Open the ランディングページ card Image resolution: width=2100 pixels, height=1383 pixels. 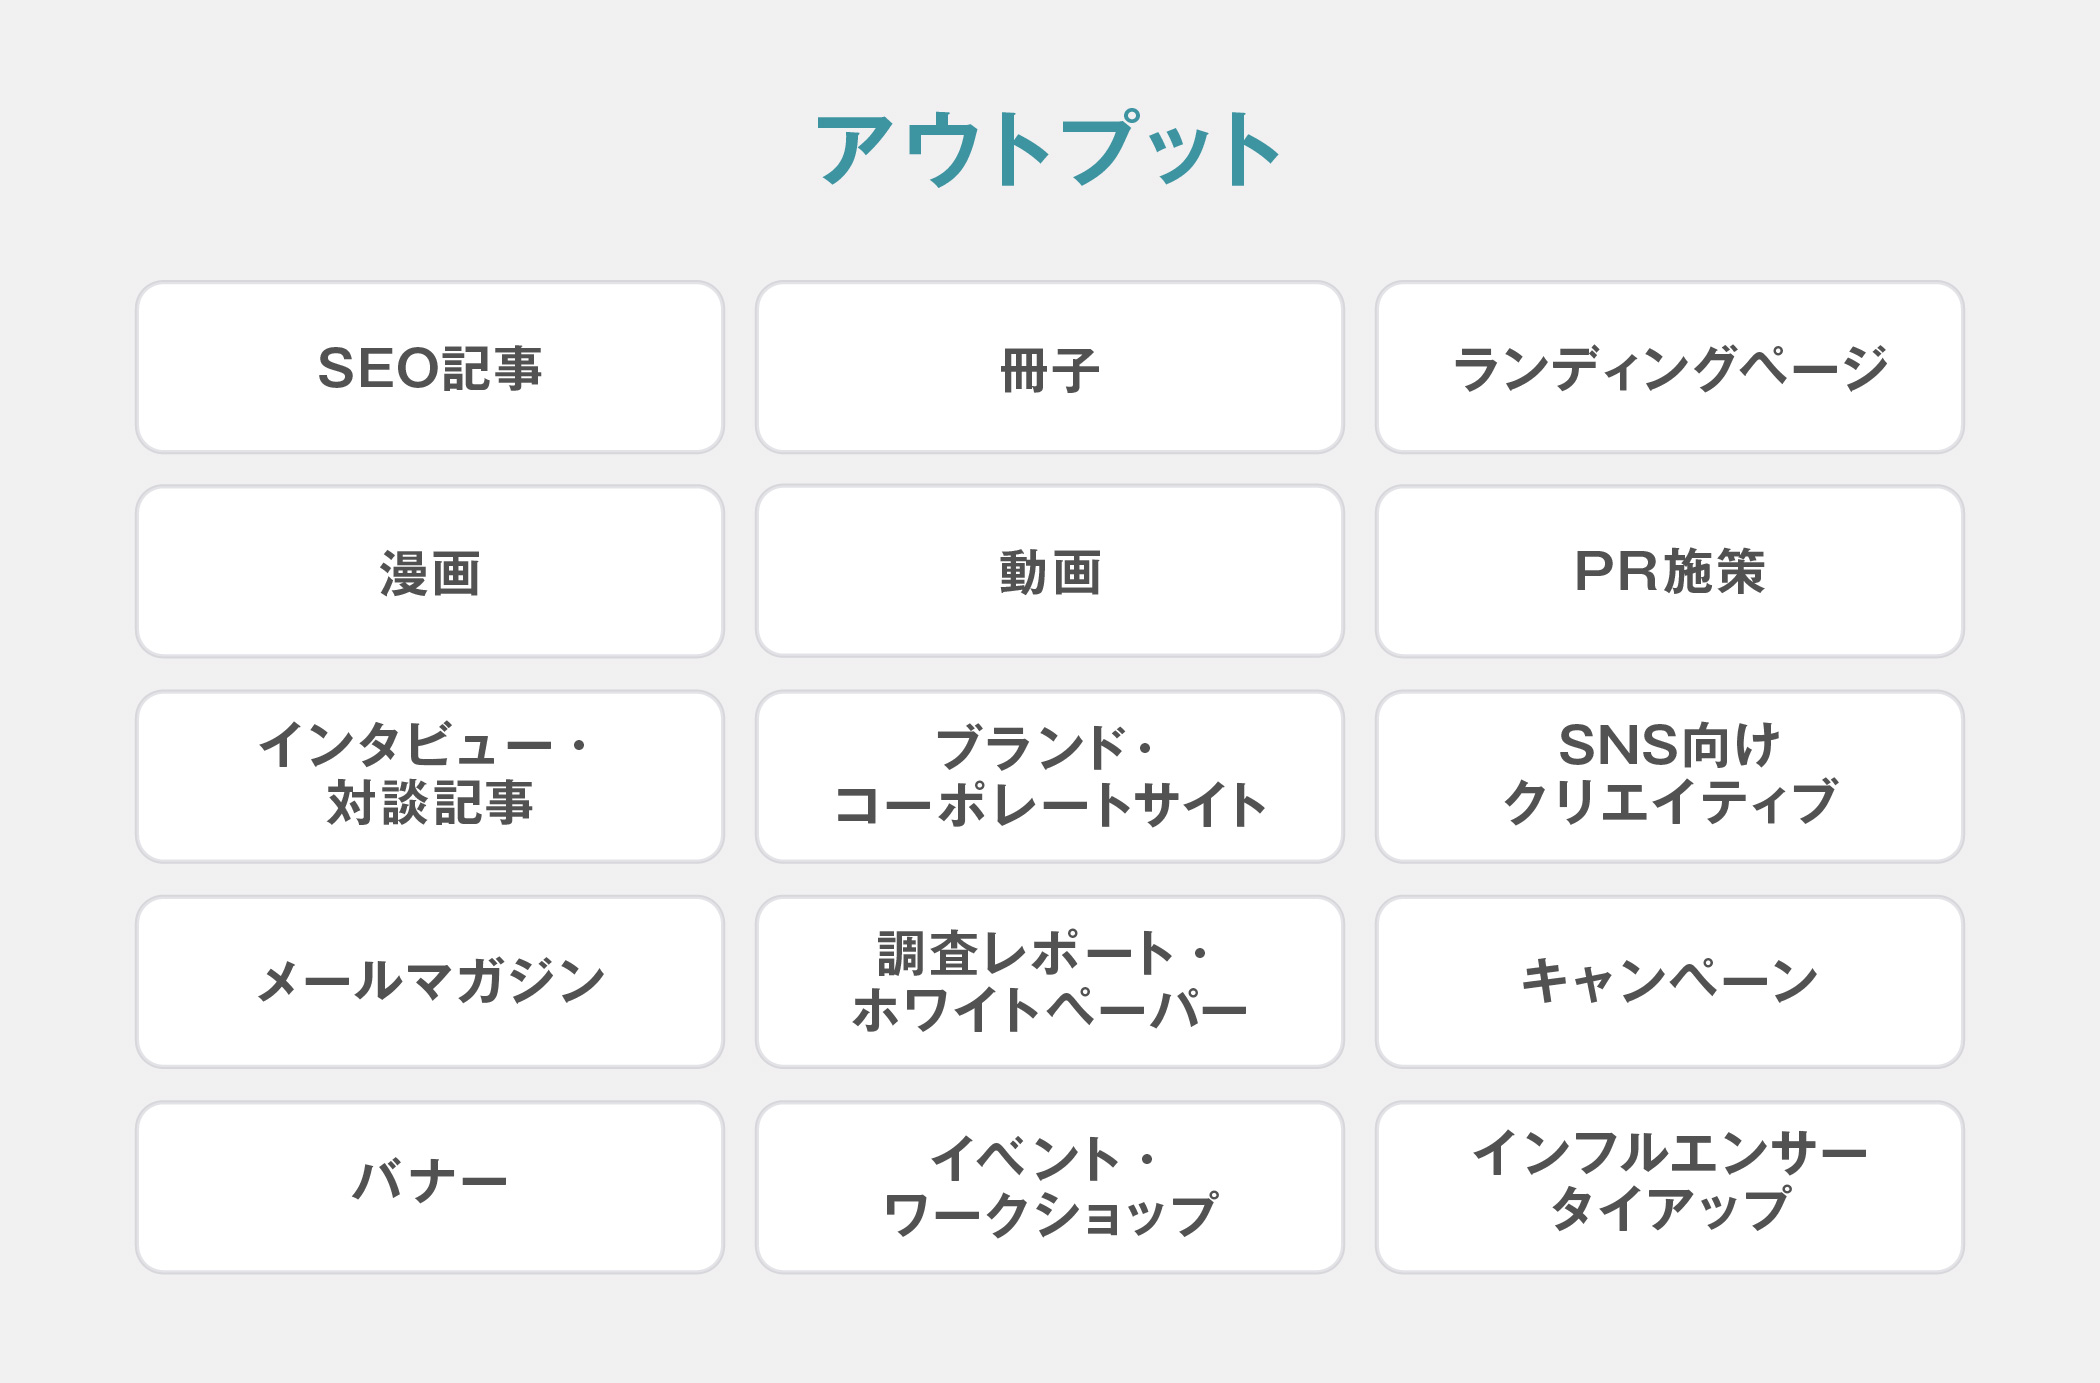tap(1669, 368)
